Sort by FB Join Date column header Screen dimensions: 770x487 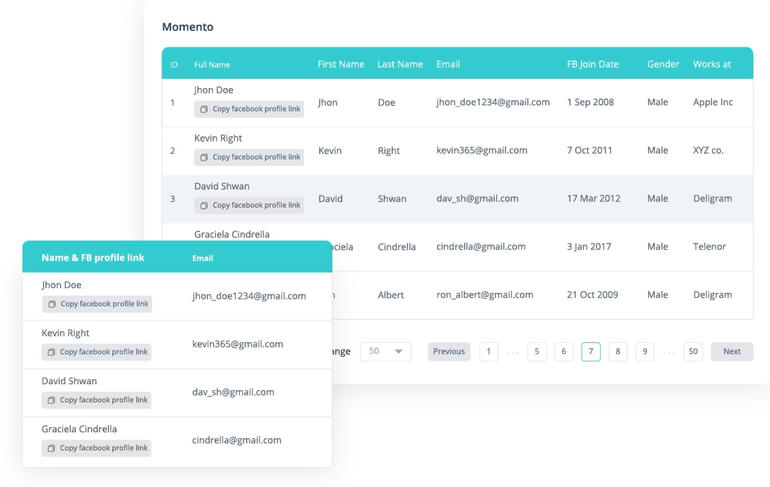click(593, 64)
